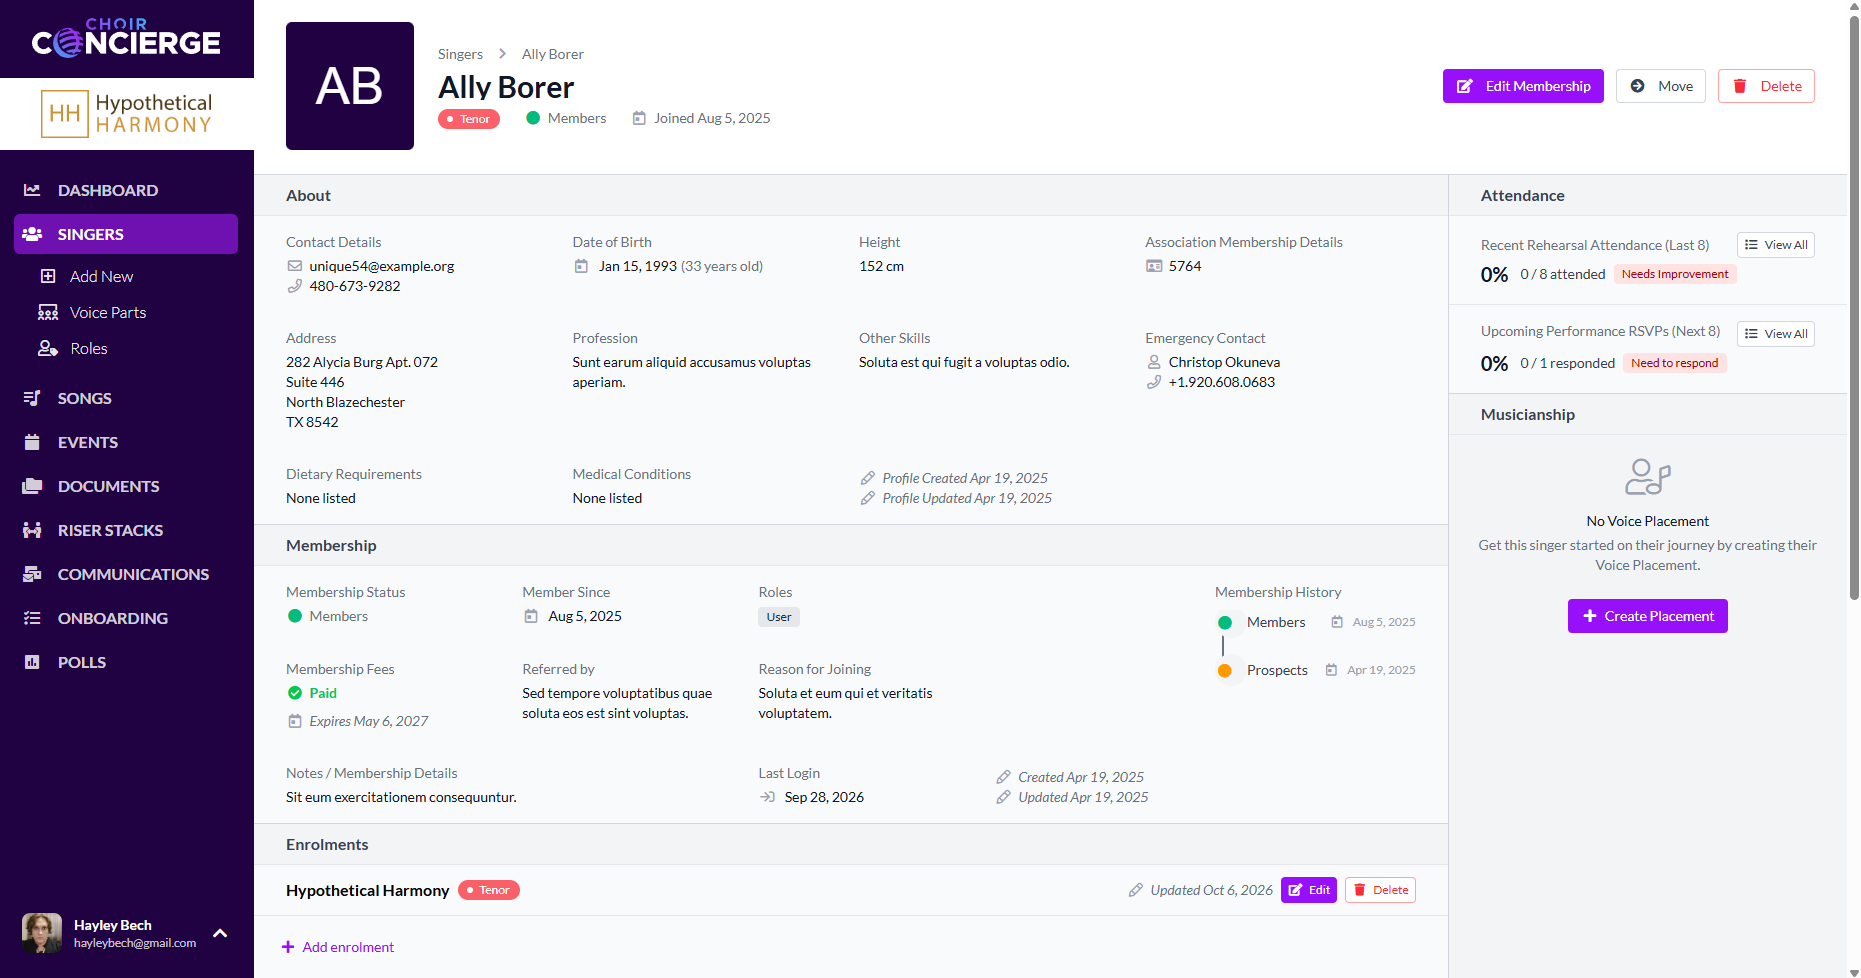The height and width of the screenshot is (978, 1861).
Task: Click the Communications mail icon
Action: click(x=32, y=574)
